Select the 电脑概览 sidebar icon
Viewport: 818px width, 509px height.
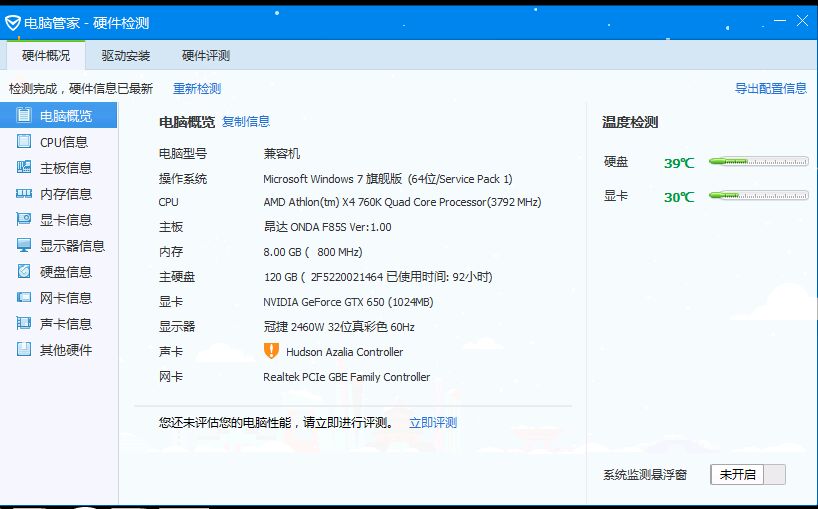point(23,115)
